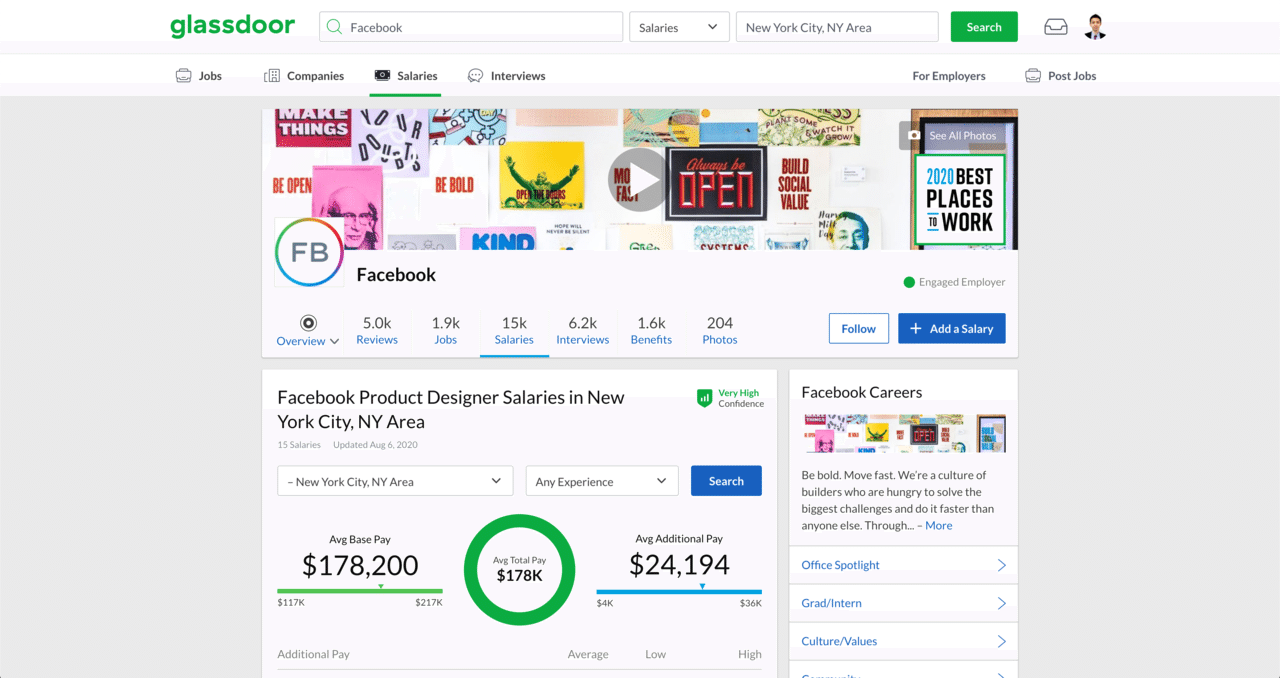Click the Office Spotlight link
The height and width of the screenshot is (678, 1280).
coord(840,565)
